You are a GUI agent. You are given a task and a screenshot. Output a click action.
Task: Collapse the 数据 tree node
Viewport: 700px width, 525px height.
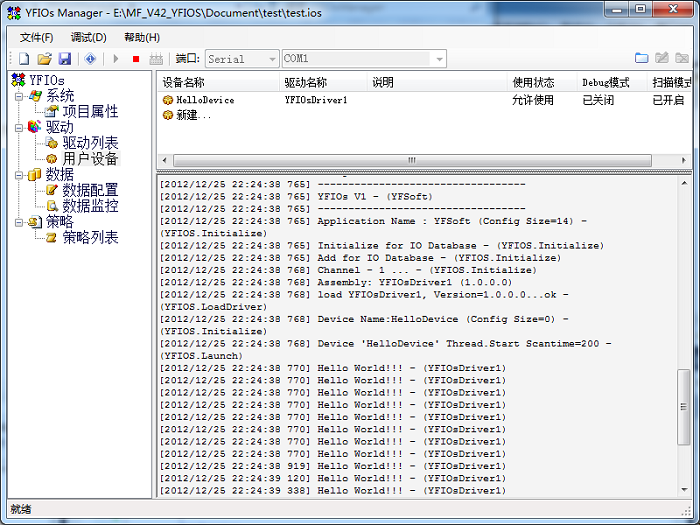19,175
